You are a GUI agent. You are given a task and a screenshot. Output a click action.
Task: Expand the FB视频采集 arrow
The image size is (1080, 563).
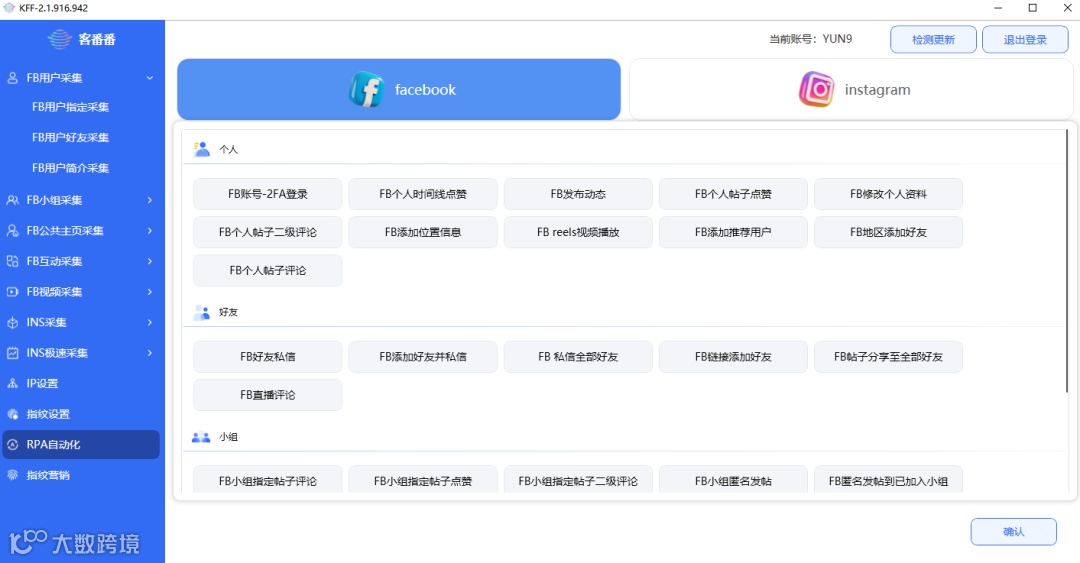tap(149, 291)
